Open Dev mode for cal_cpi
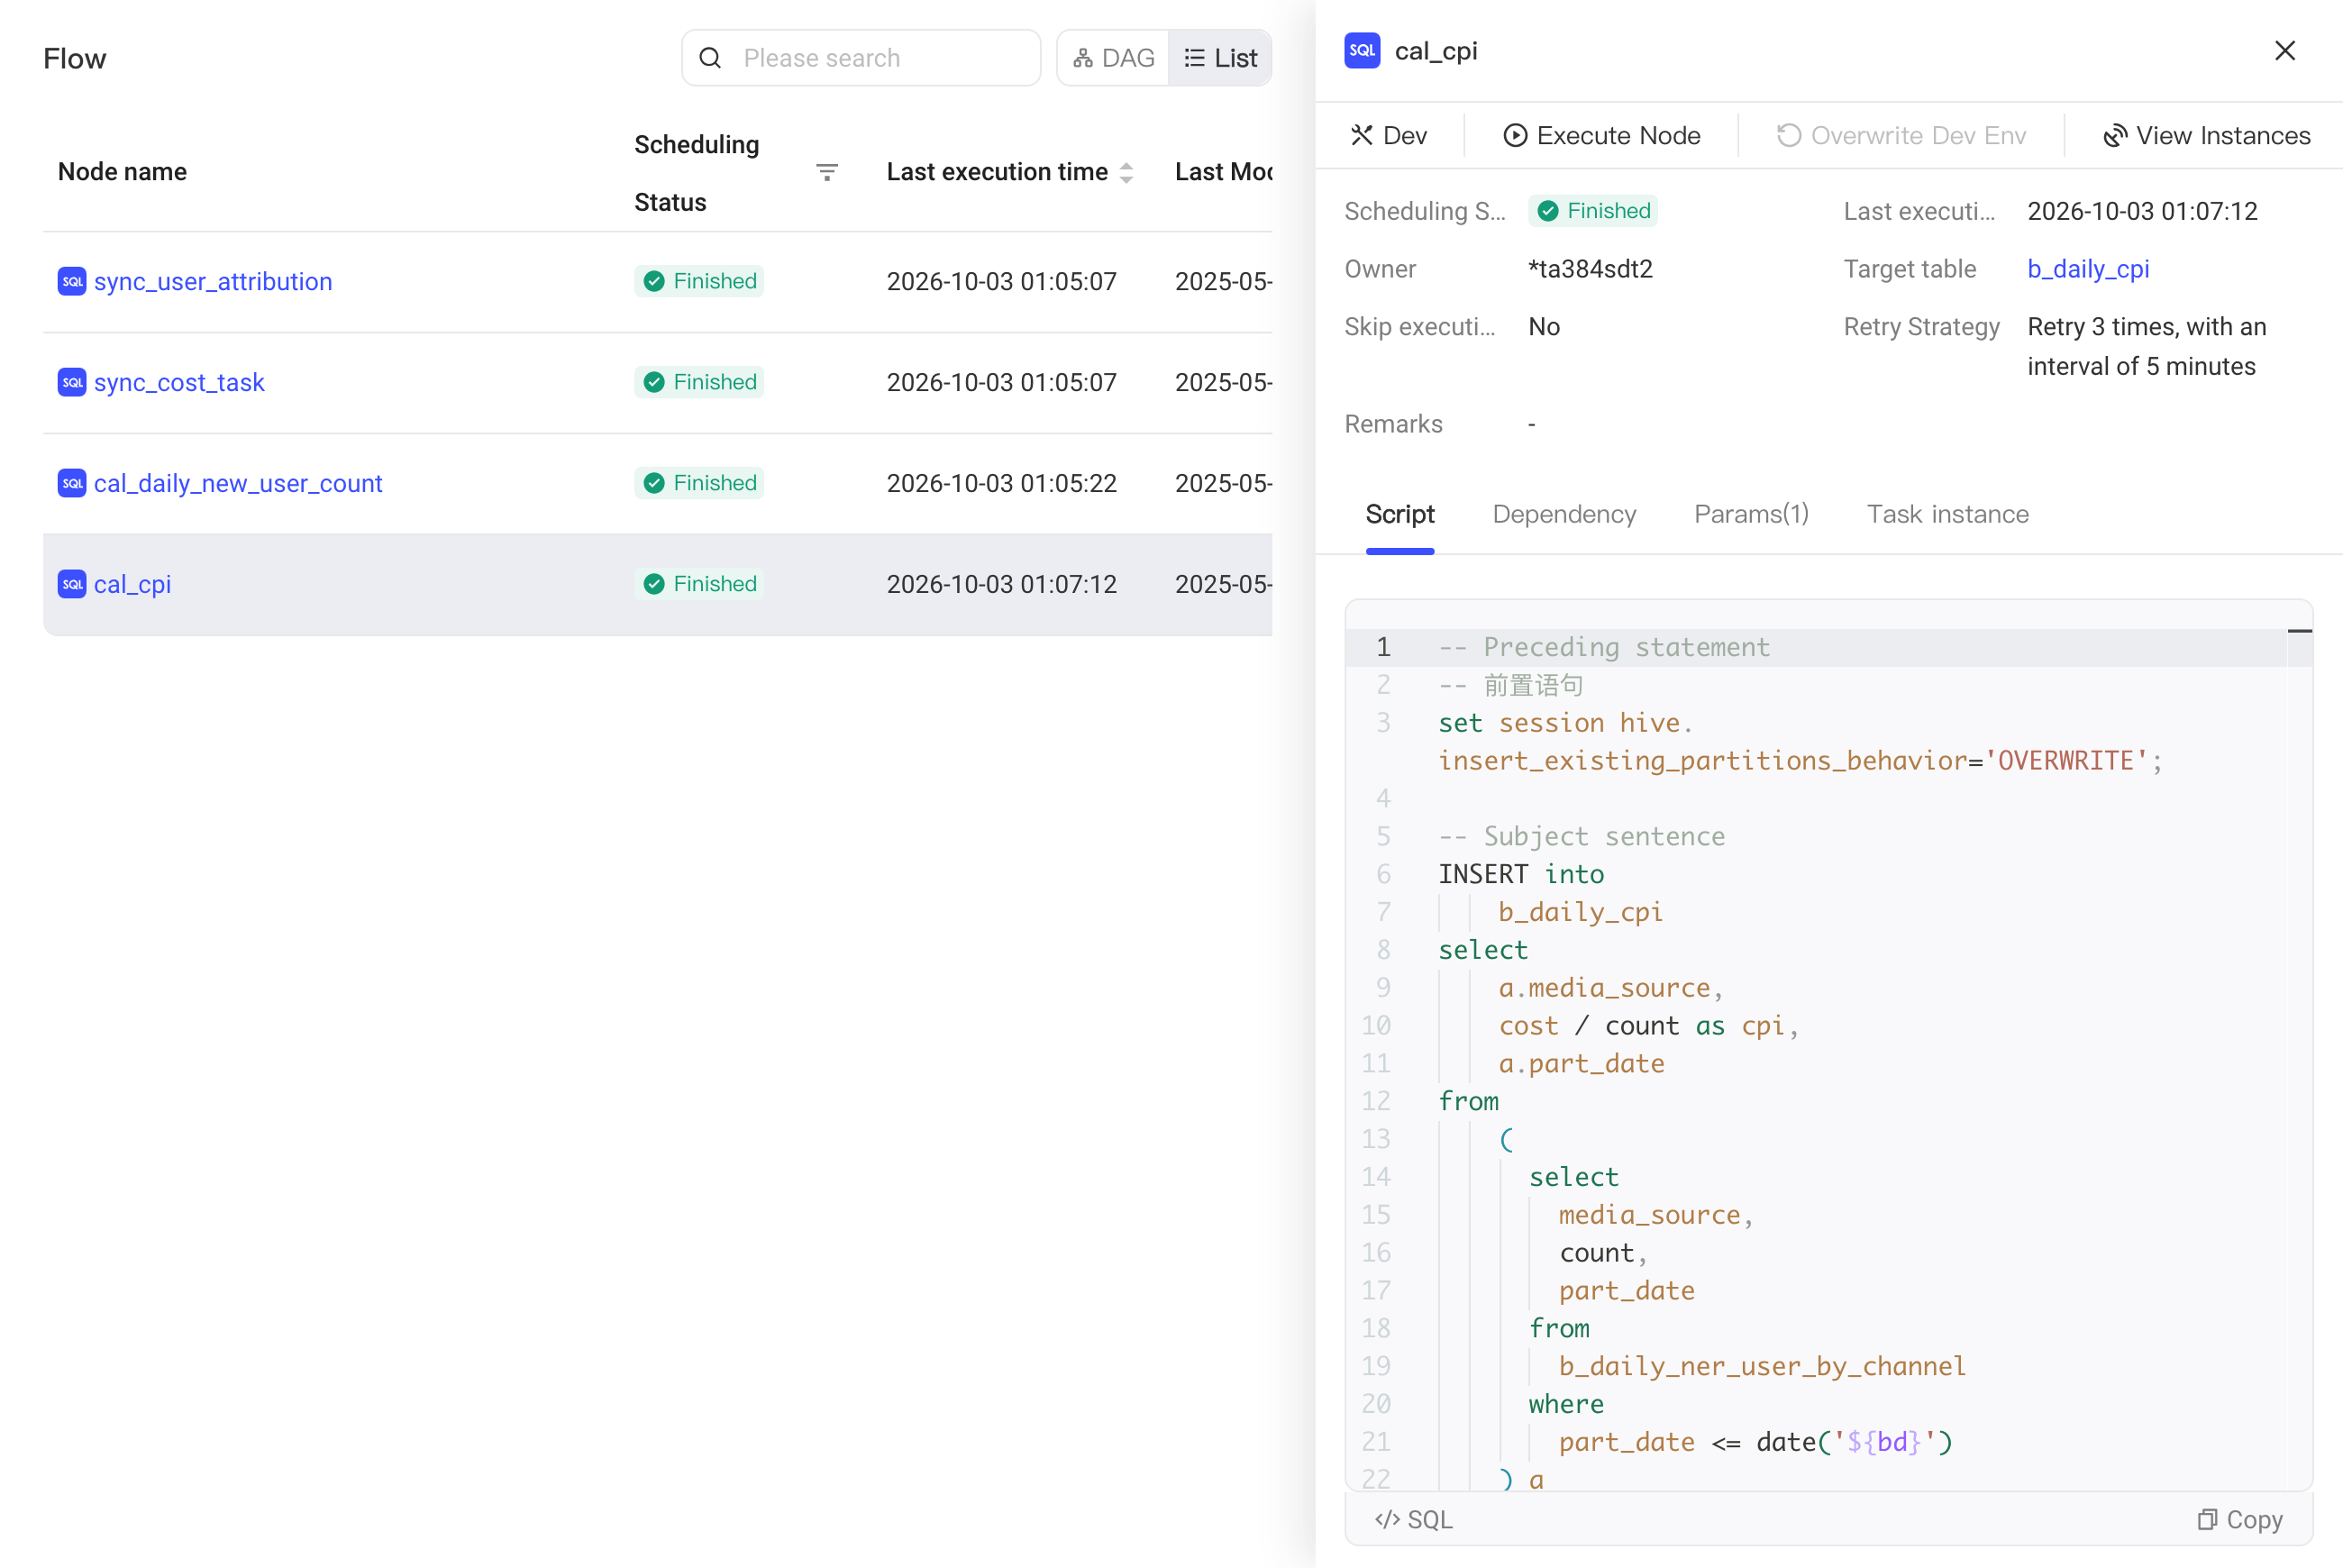Viewport: 2343px width, 1568px height. point(1389,135)
